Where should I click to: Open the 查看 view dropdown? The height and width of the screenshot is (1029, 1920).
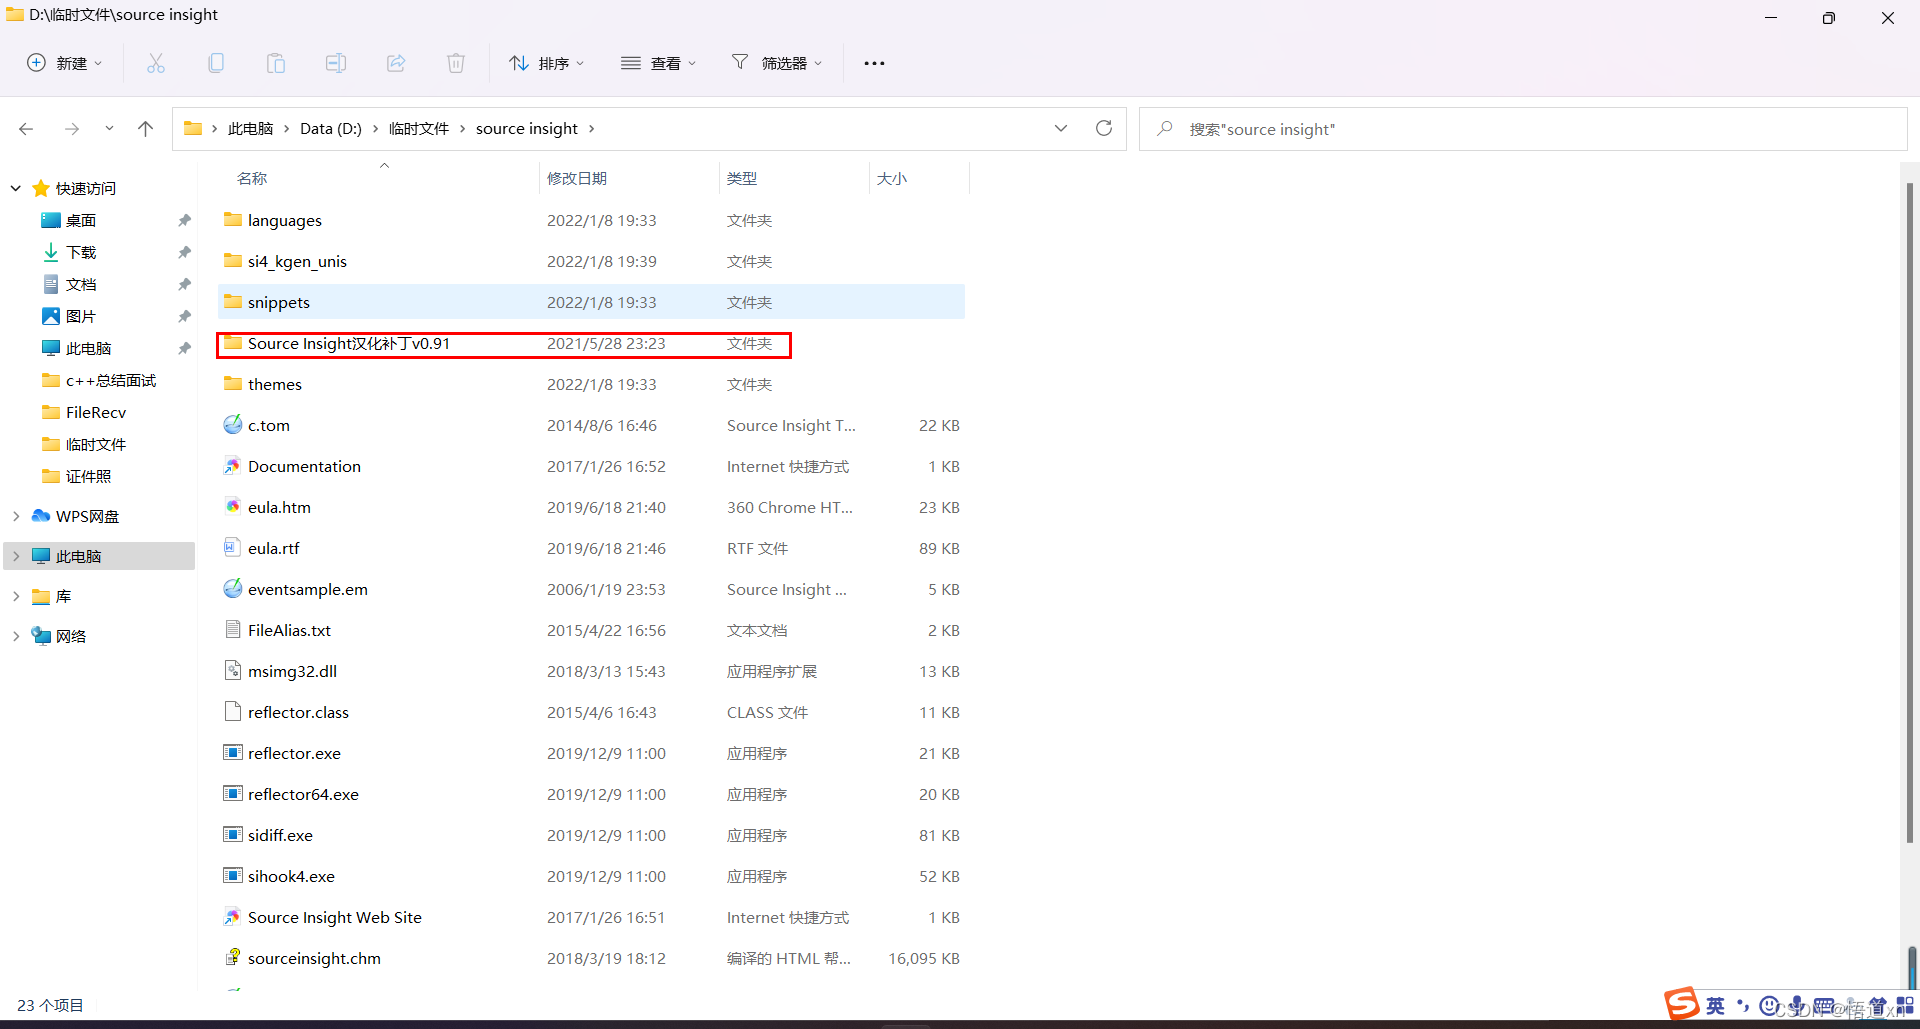tap(658, 62)
